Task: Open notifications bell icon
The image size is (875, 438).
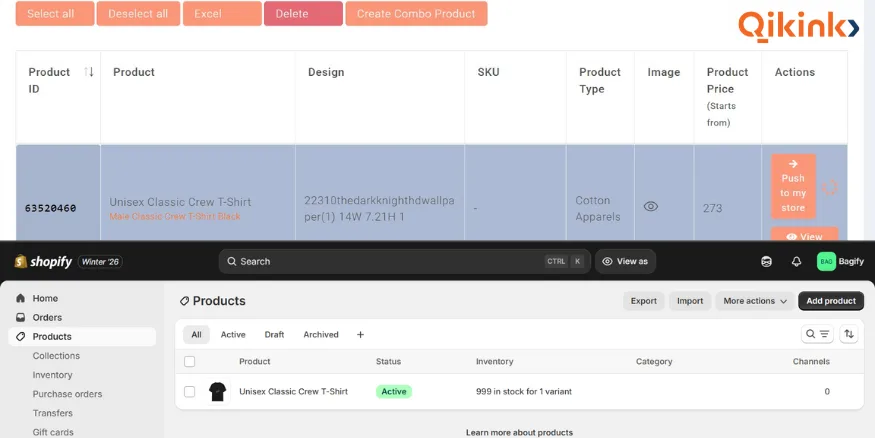Action: 796,261
